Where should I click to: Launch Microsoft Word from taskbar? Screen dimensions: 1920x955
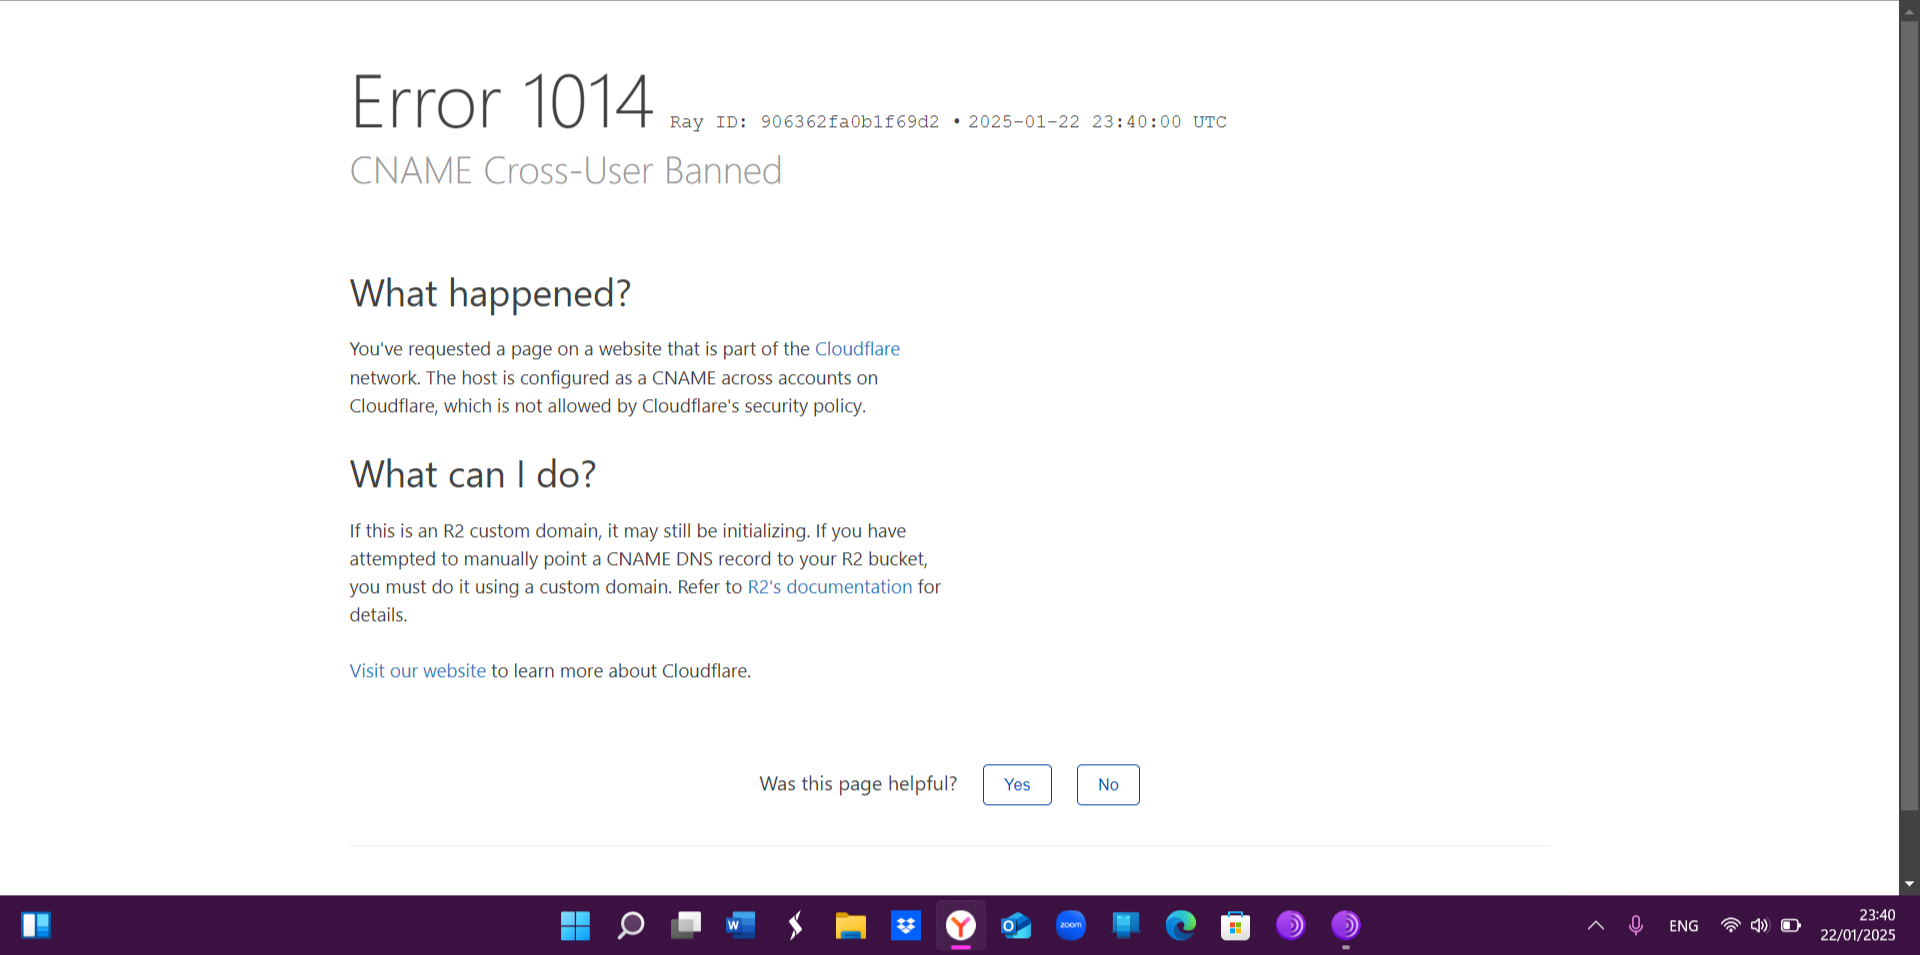coord(740,926)
